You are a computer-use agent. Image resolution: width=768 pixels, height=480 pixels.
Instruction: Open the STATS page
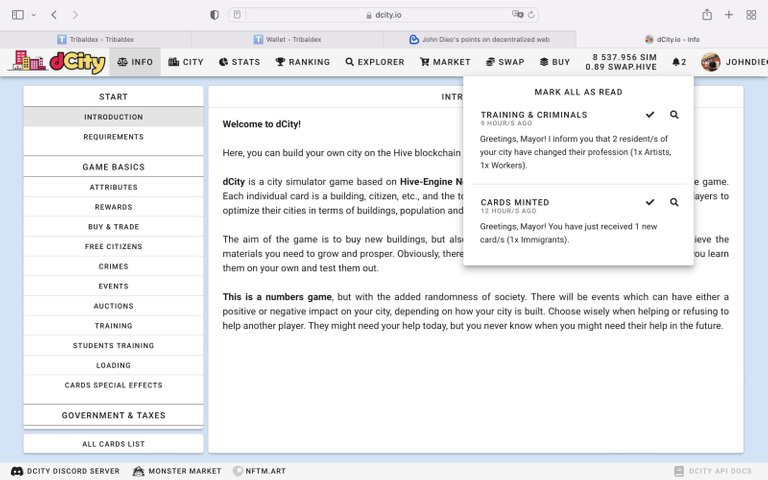240,62
